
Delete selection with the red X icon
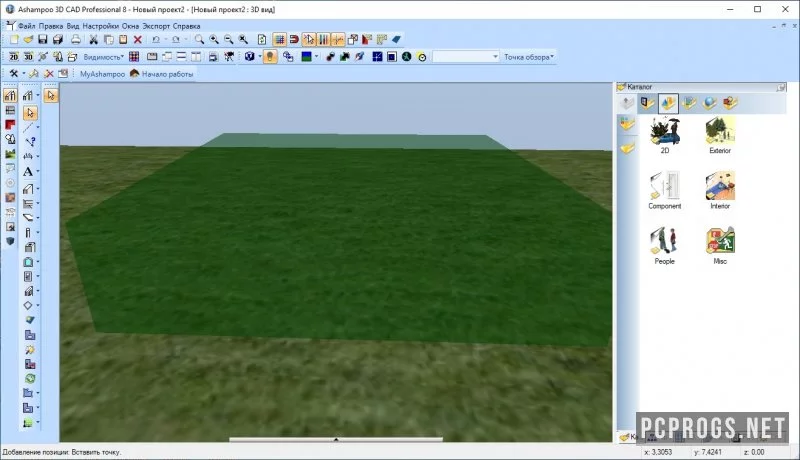tap(138, 39)
